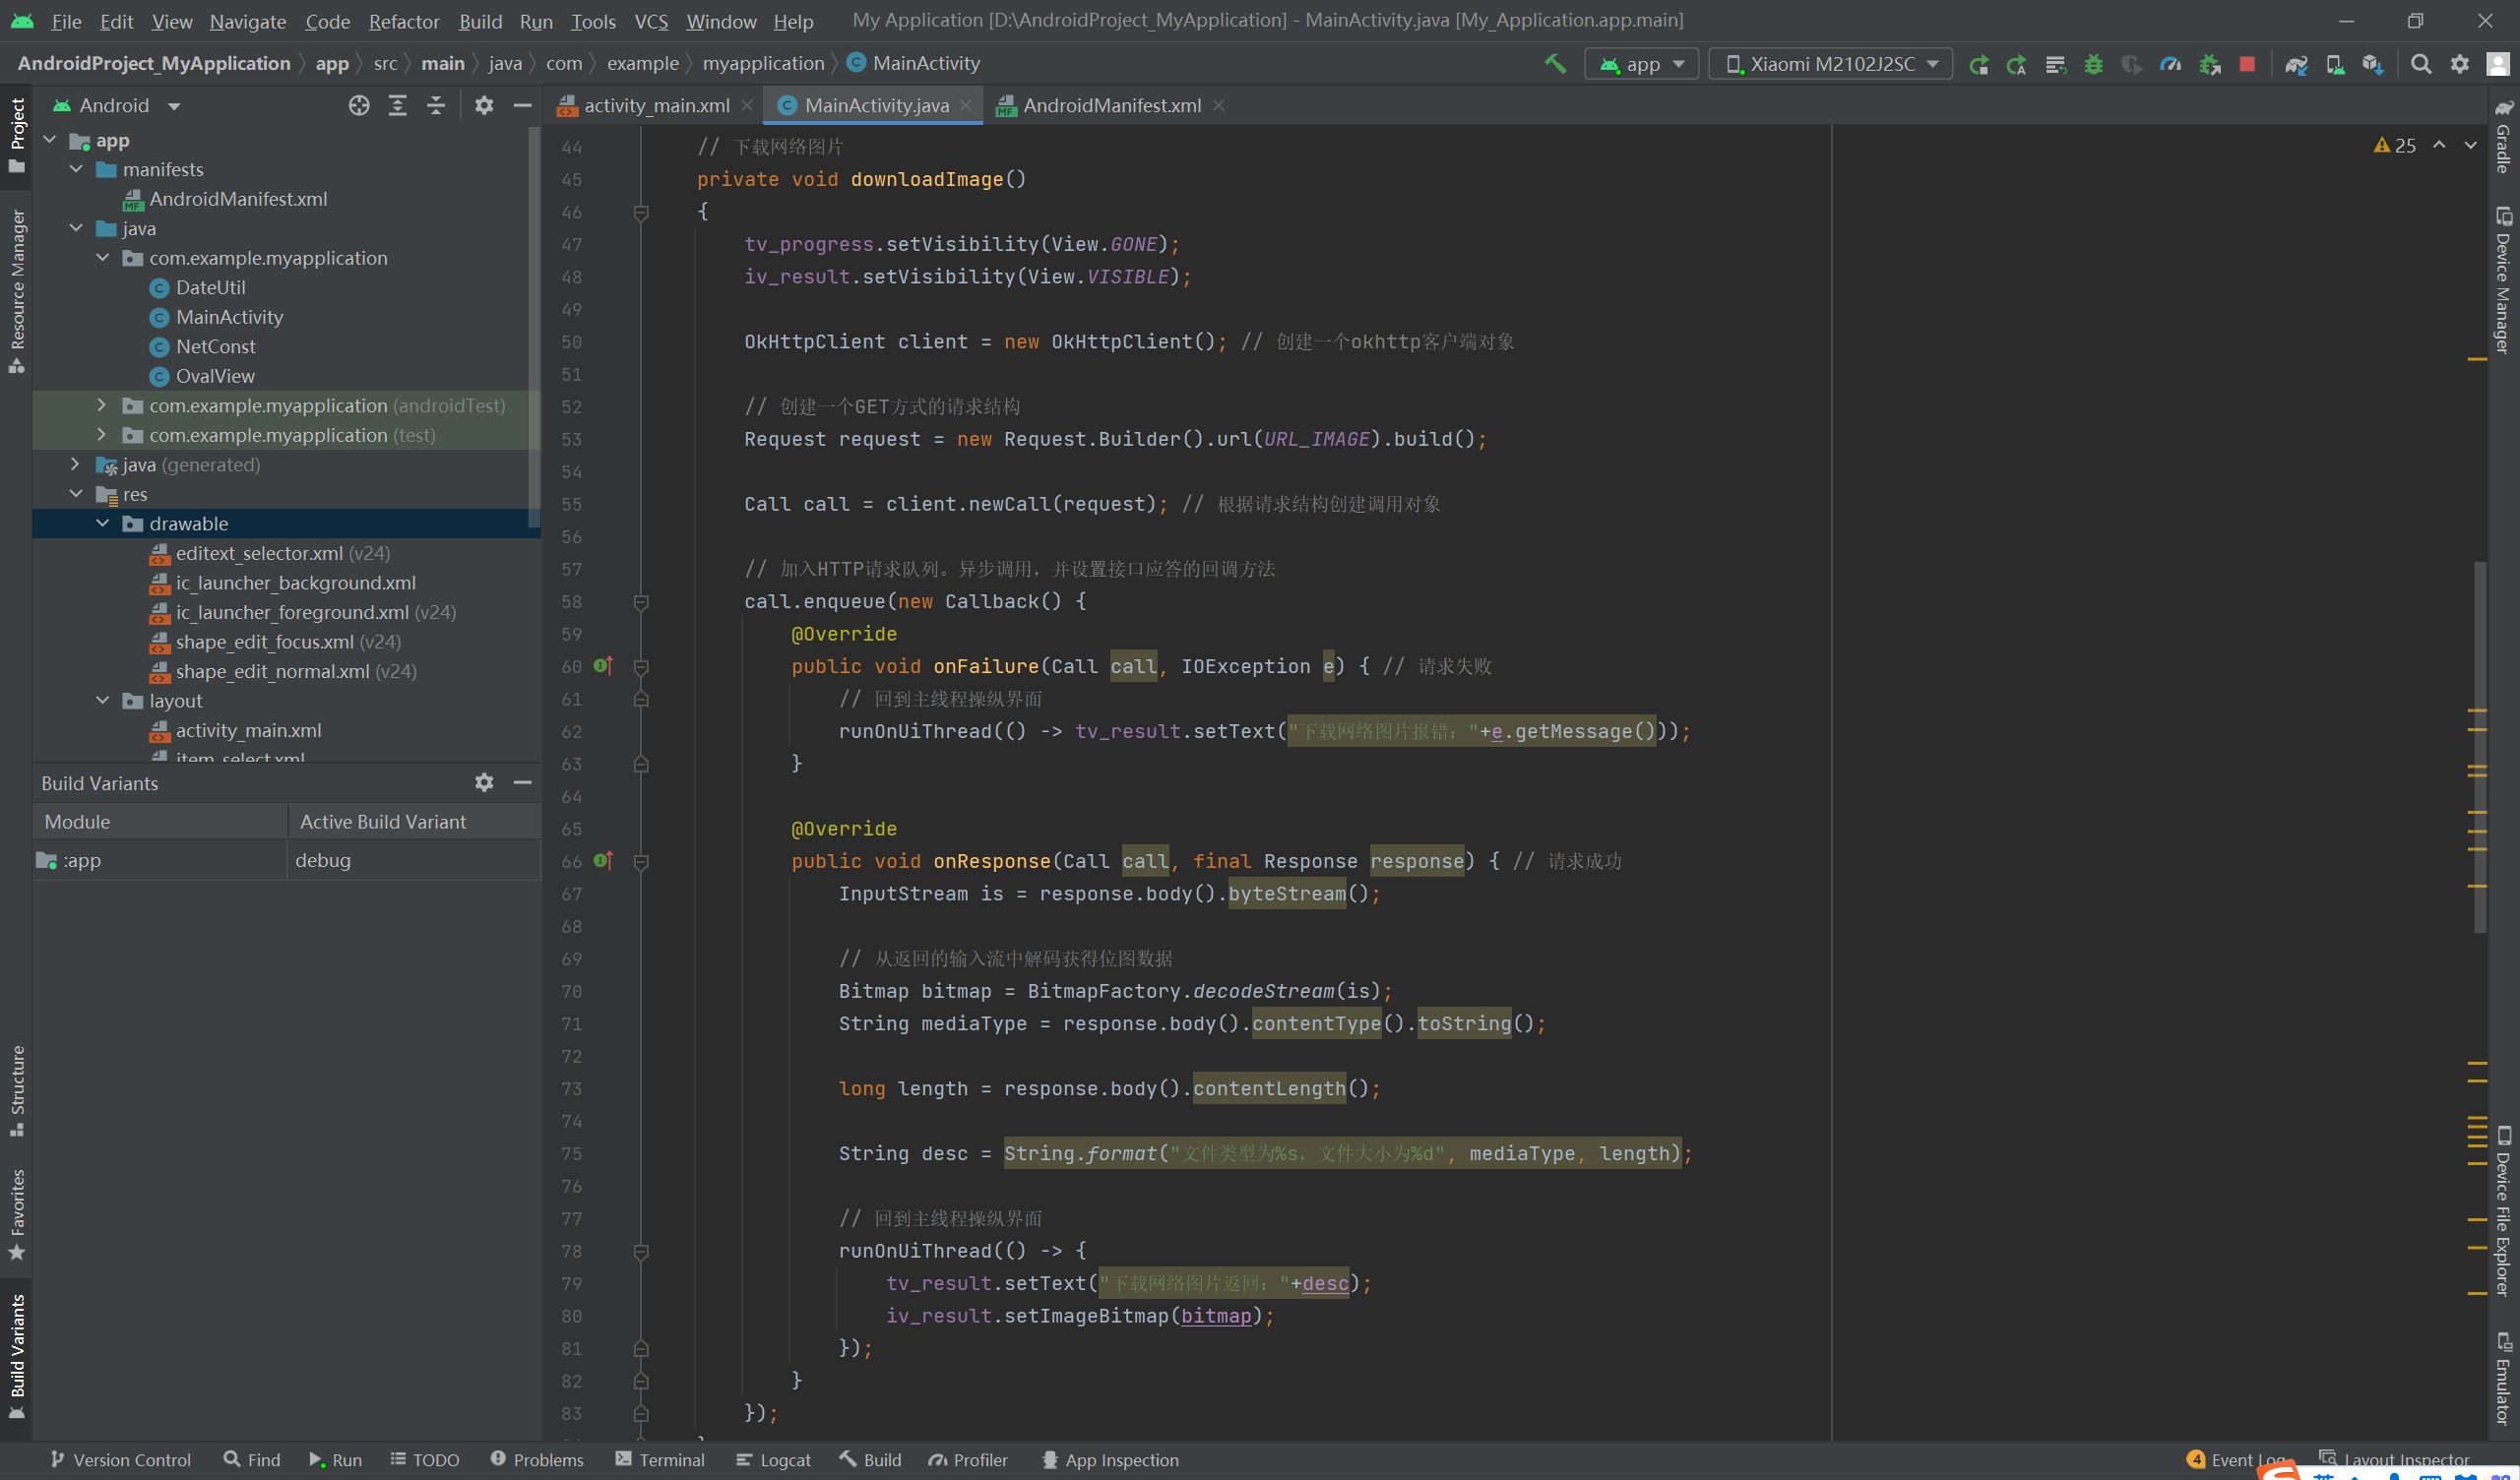Toggle fold marker at line 58
The width and height of the screenshot is (2520, 1480).
(x=641, y=602)
